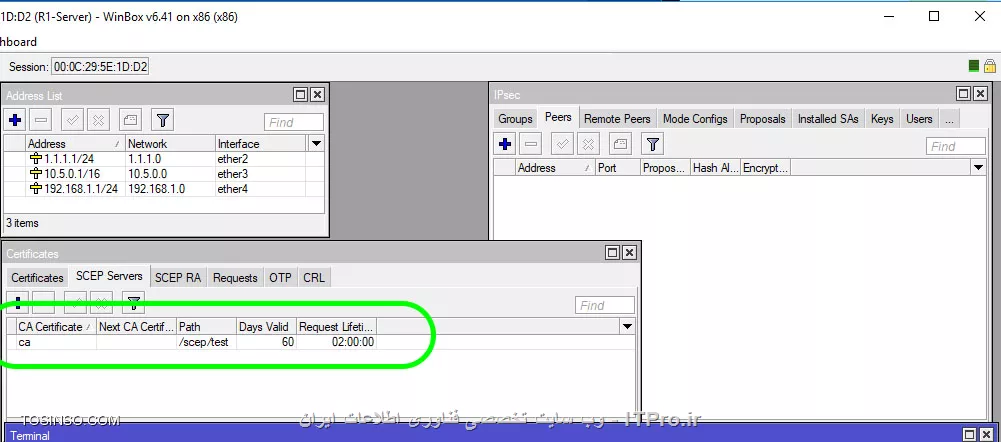This screenshot has width=1001, height=442.
Task: Open the Mode Configs tab
Action: [695, 119]
